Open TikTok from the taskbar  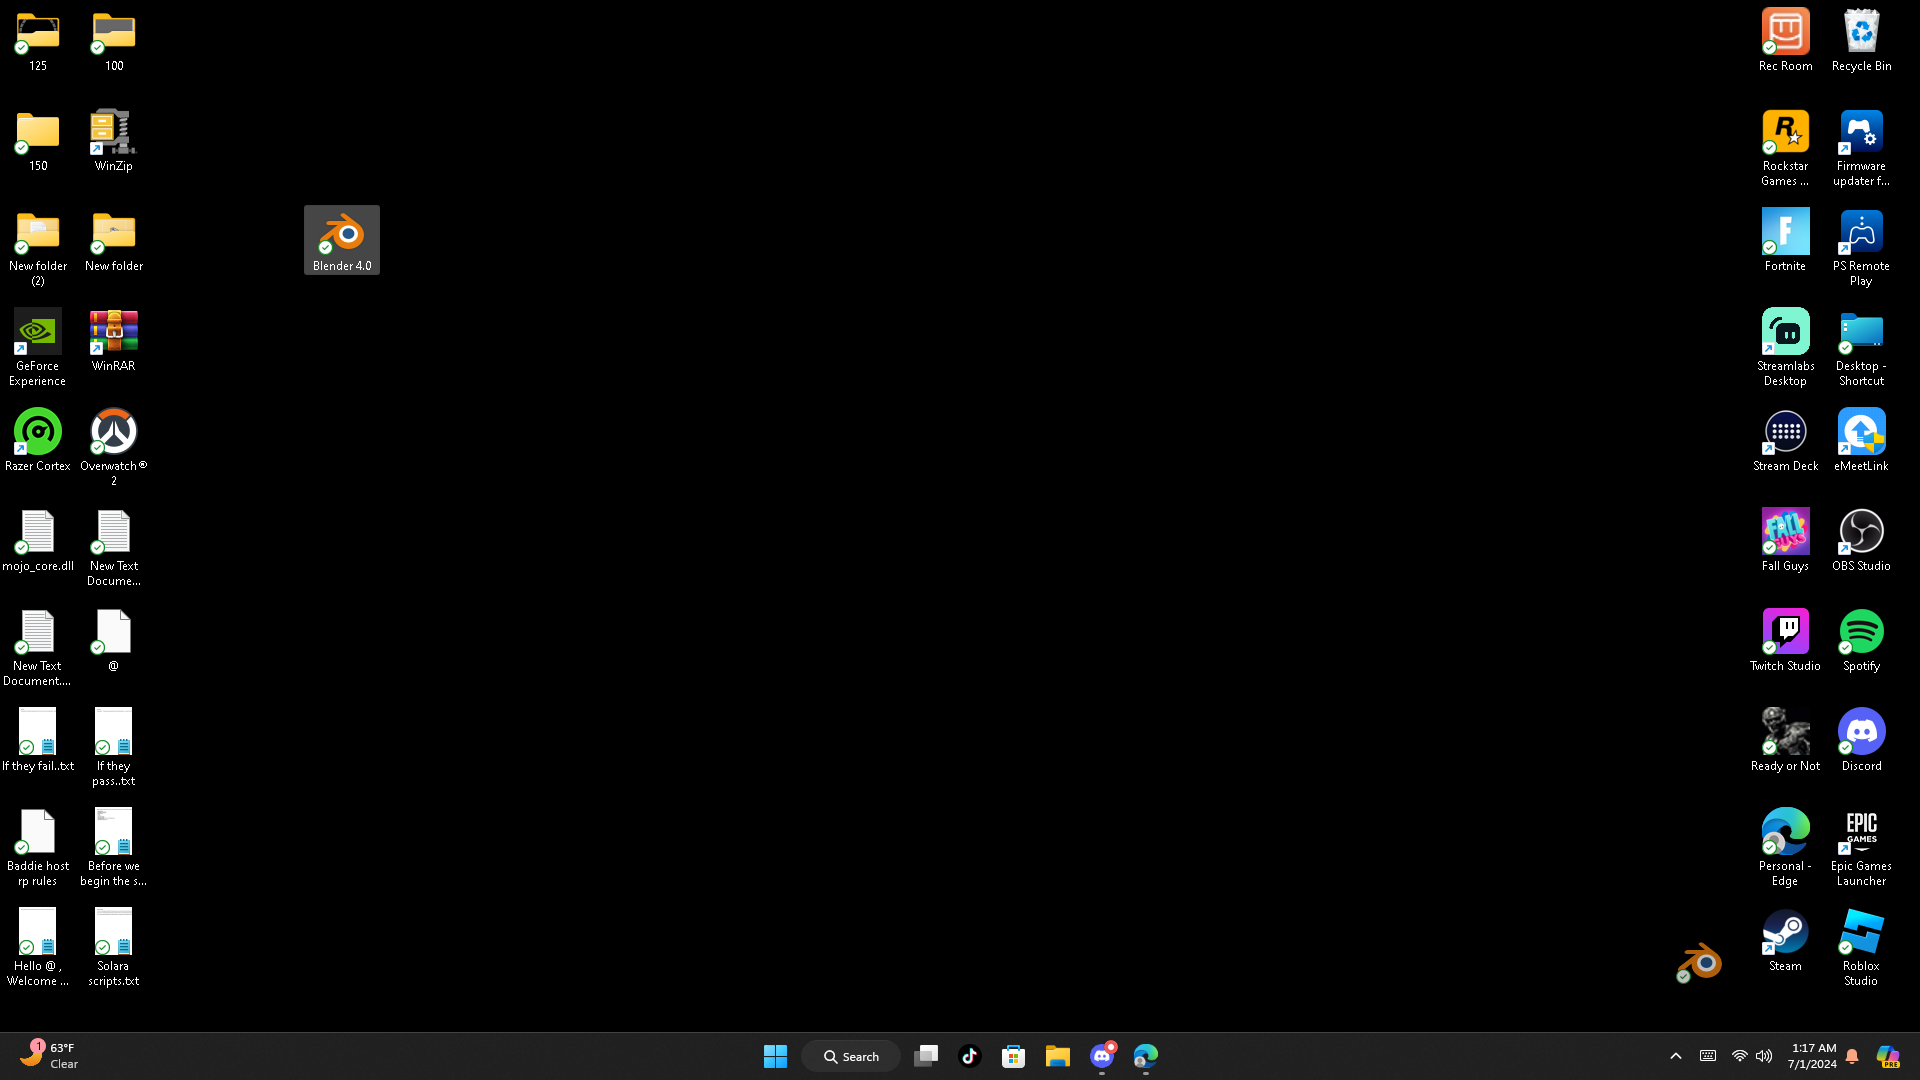[x=970, y=1056]
